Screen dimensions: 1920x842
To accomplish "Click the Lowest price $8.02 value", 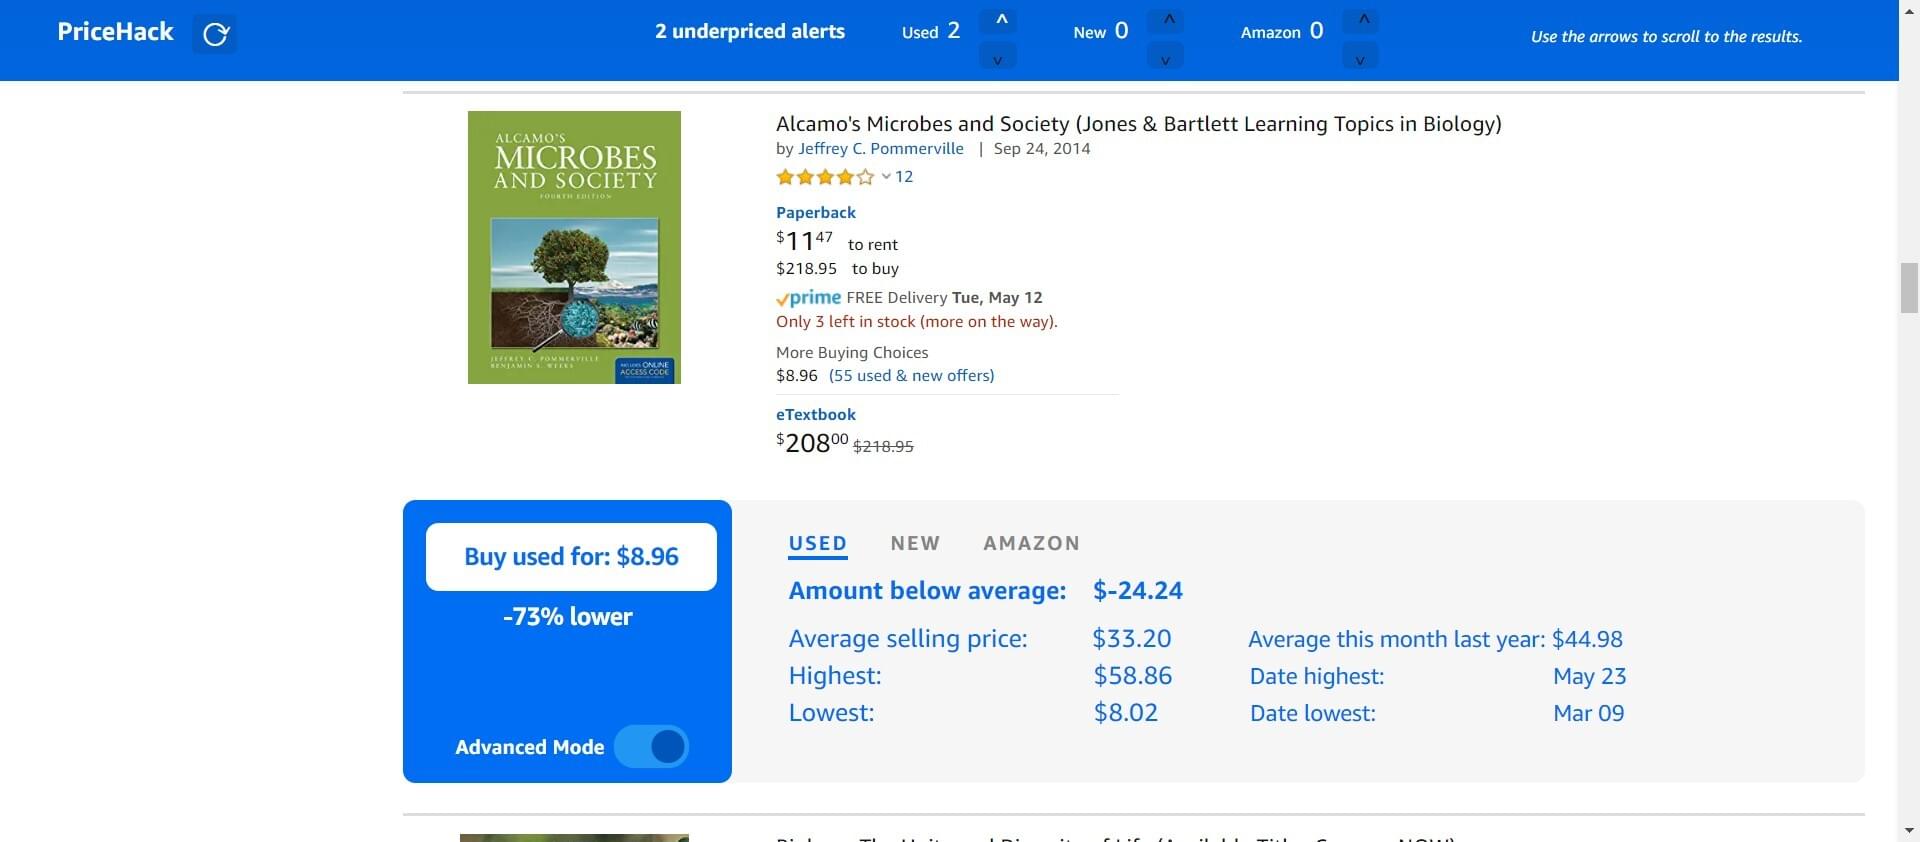I will click(x=1126, y=713).
